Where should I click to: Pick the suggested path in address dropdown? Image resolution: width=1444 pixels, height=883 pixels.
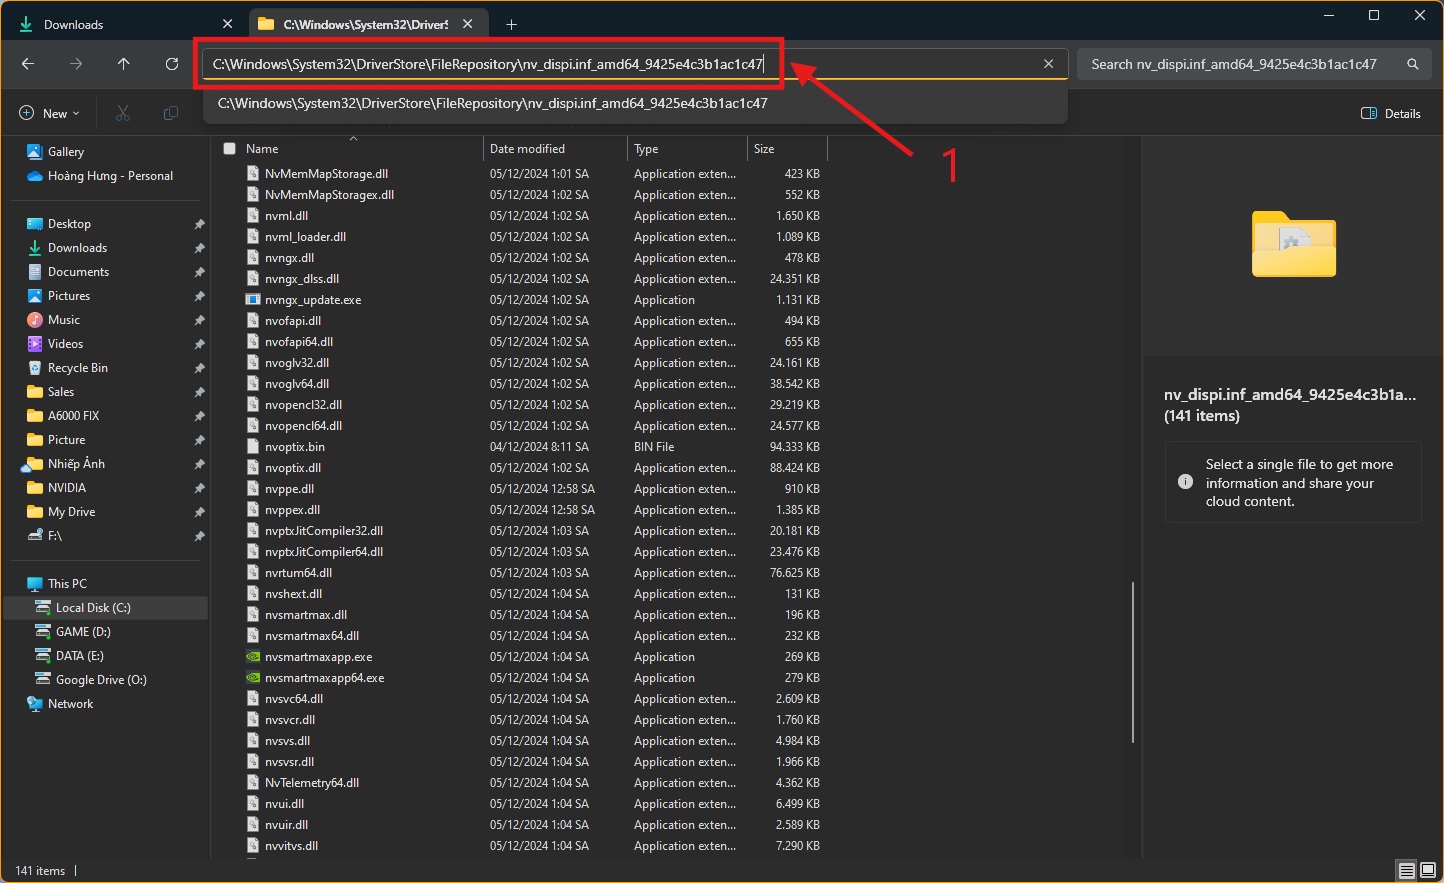point(635,103)
